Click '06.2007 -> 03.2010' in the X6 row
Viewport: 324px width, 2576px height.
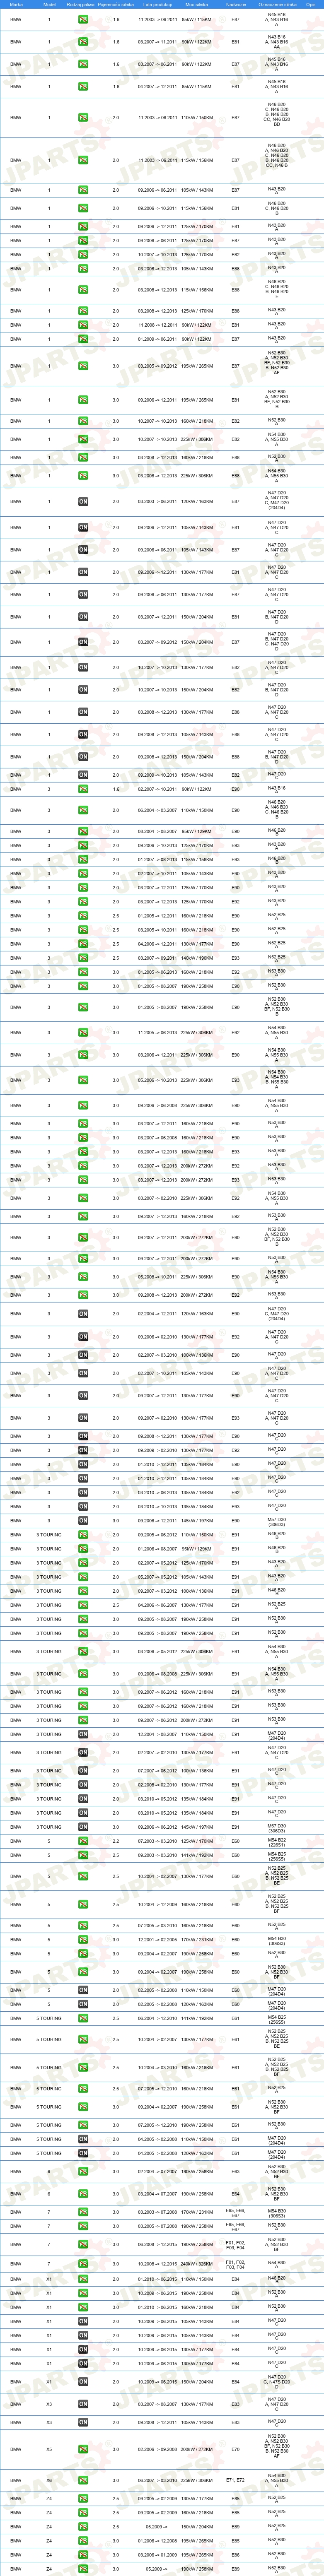[157, 2480]
